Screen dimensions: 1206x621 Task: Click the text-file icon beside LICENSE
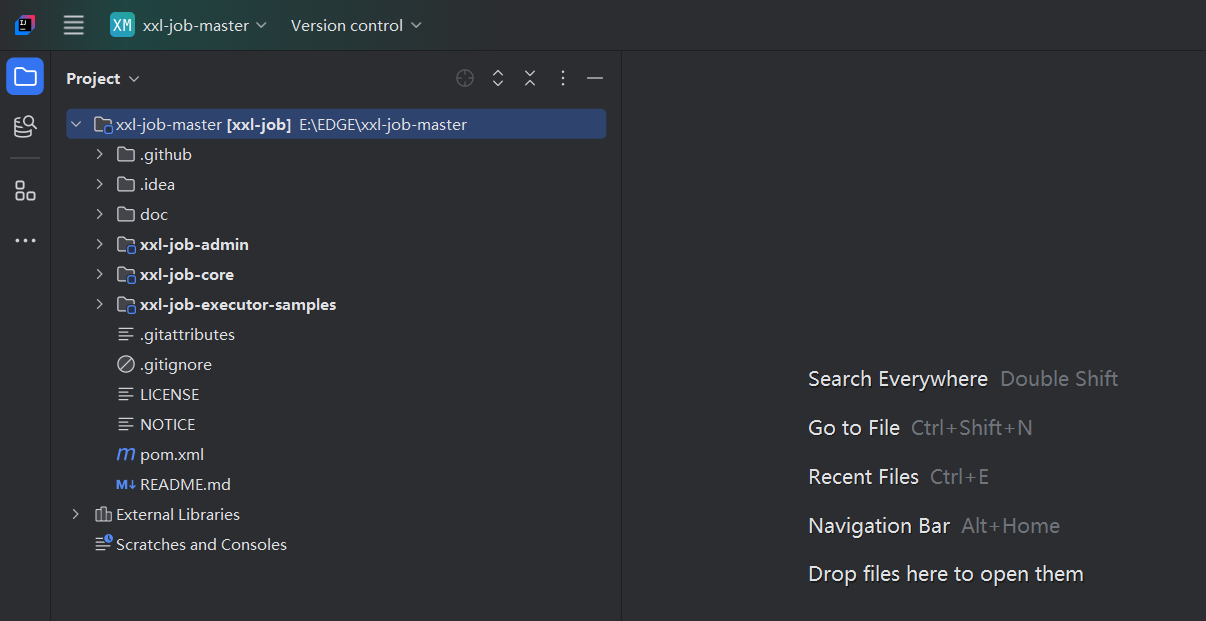(126, 395)
